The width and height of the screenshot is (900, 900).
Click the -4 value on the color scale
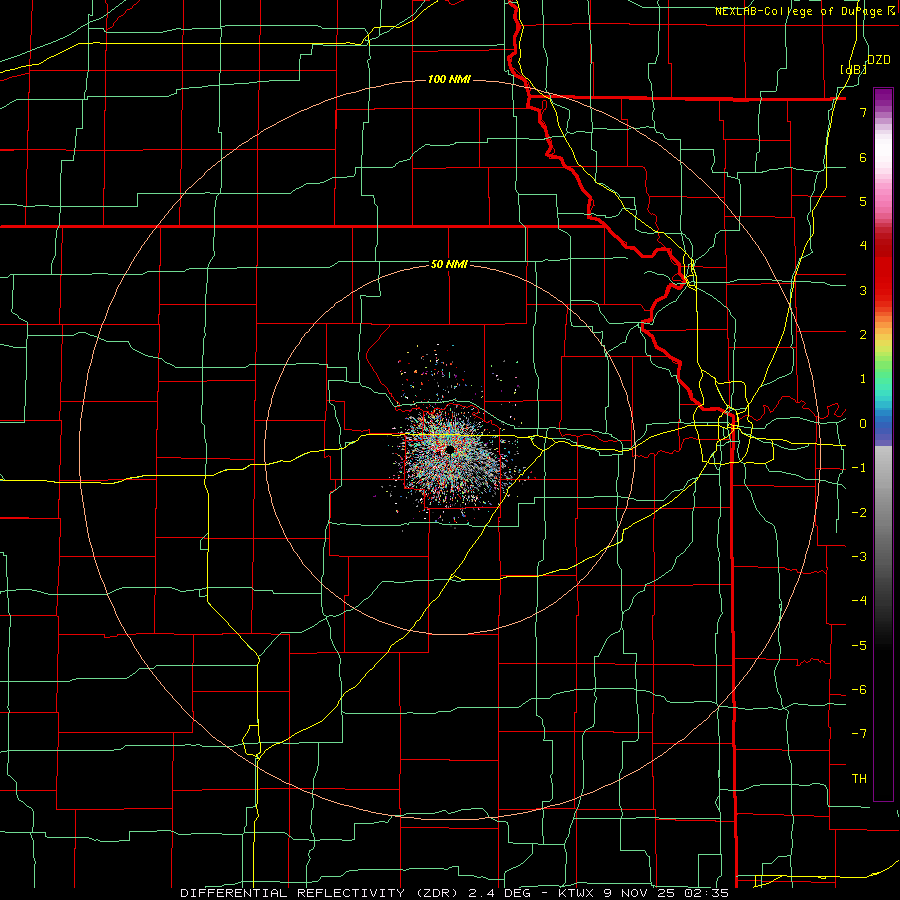tap(859, 601)
